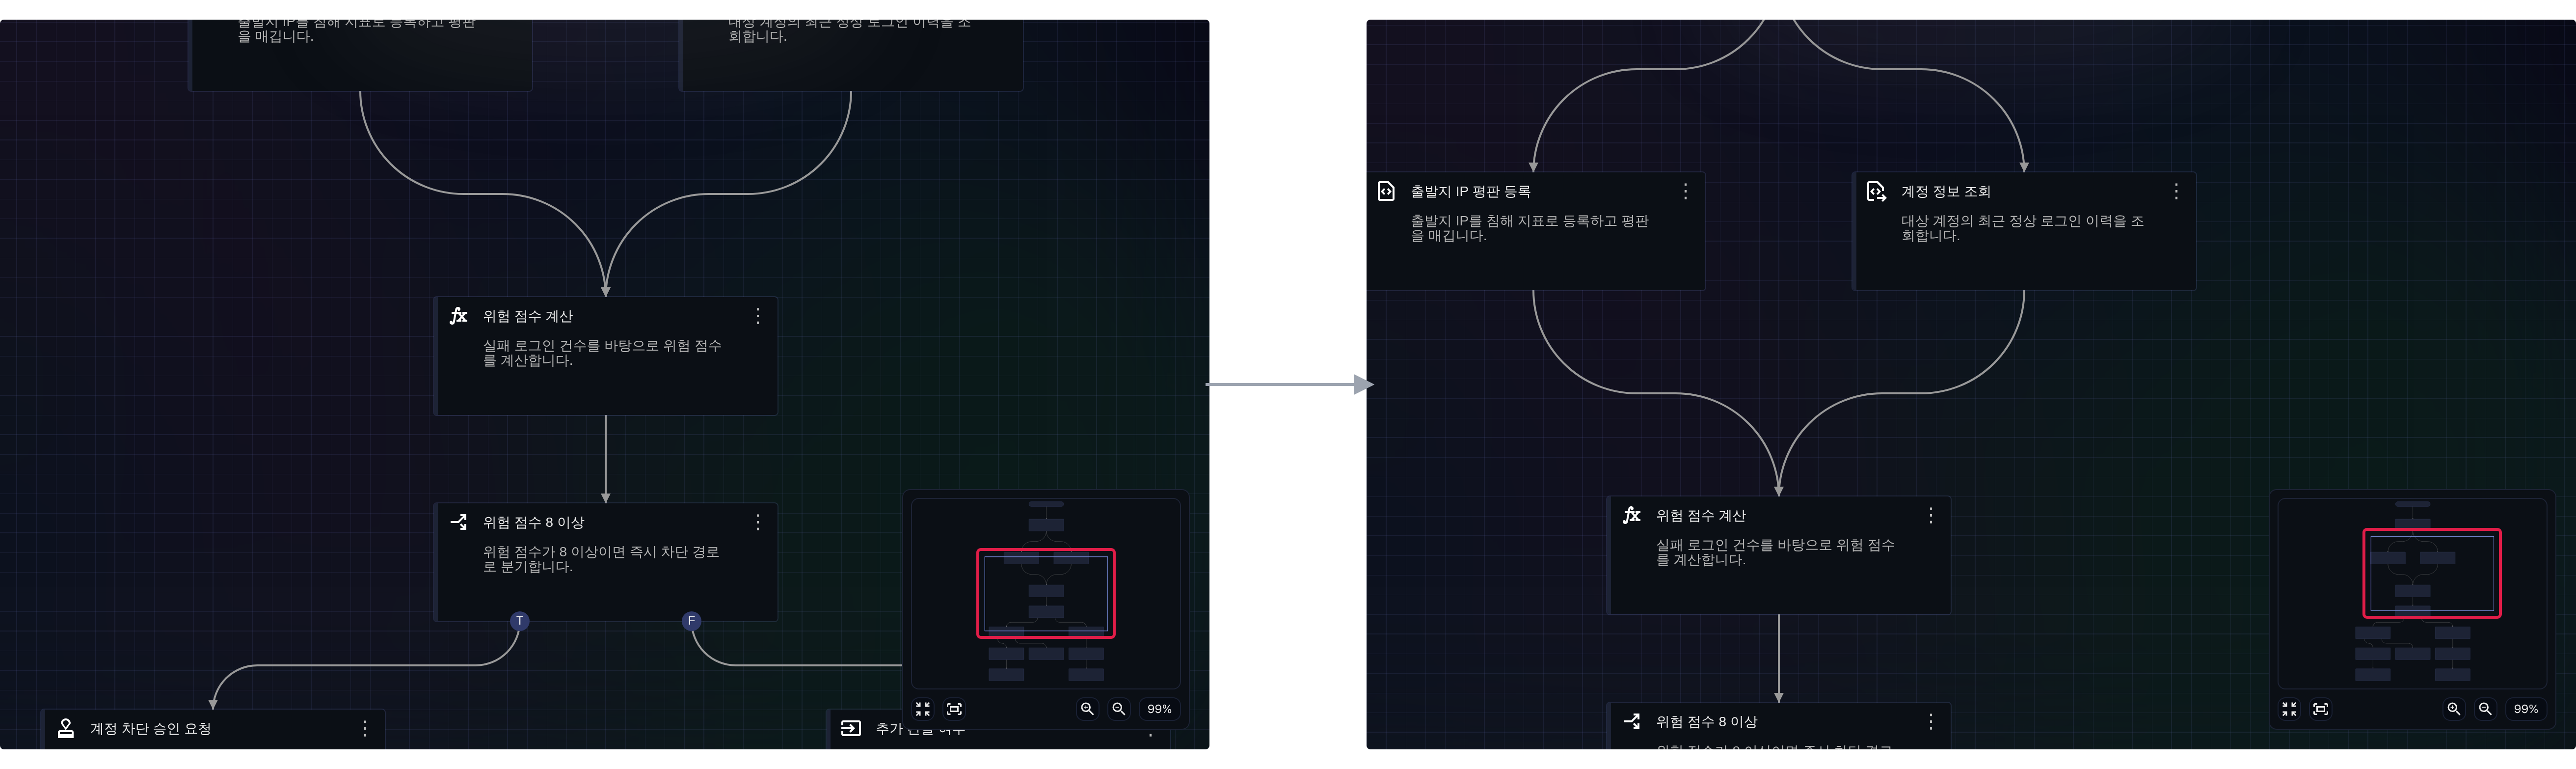Open the more menu of 계정 차단 승인 요청 node
The height and width of the screenshot is (769, 2576).
[x=365, y=728]
